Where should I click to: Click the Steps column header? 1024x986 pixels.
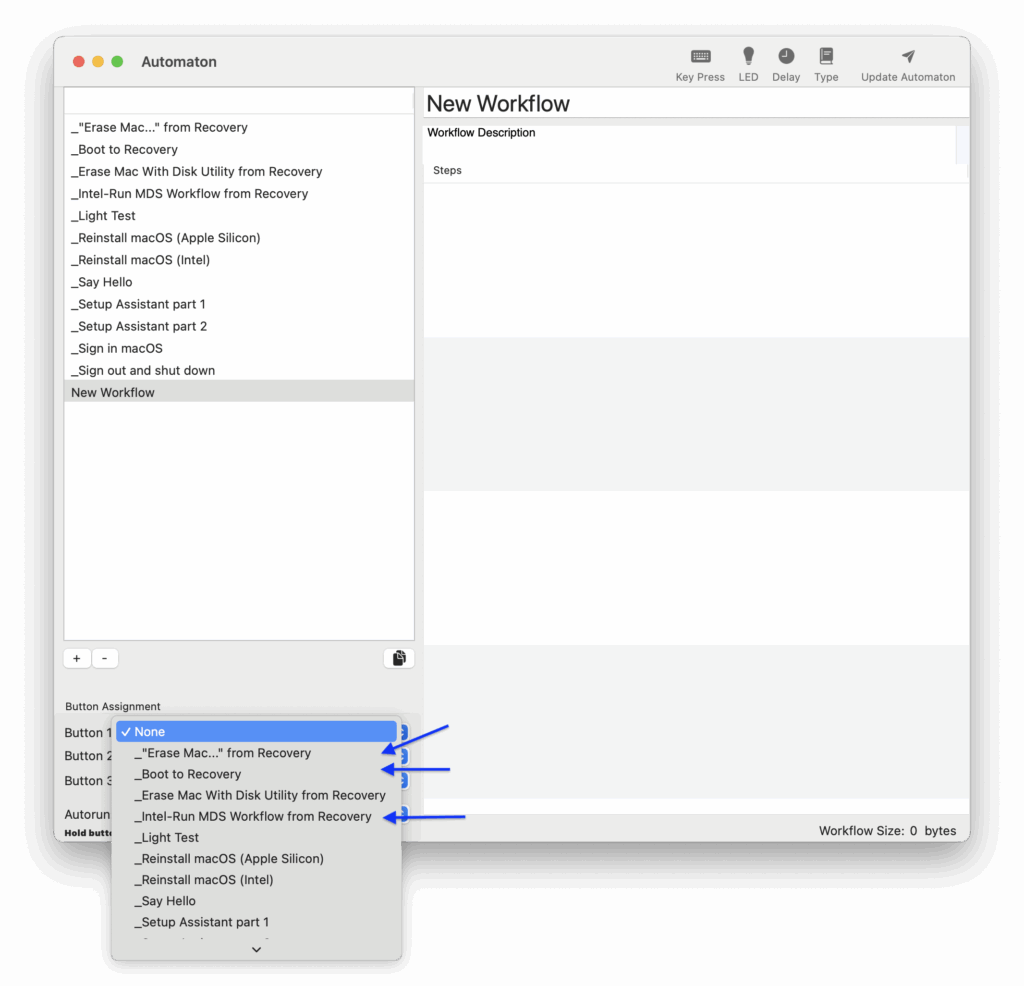point(696,170)
